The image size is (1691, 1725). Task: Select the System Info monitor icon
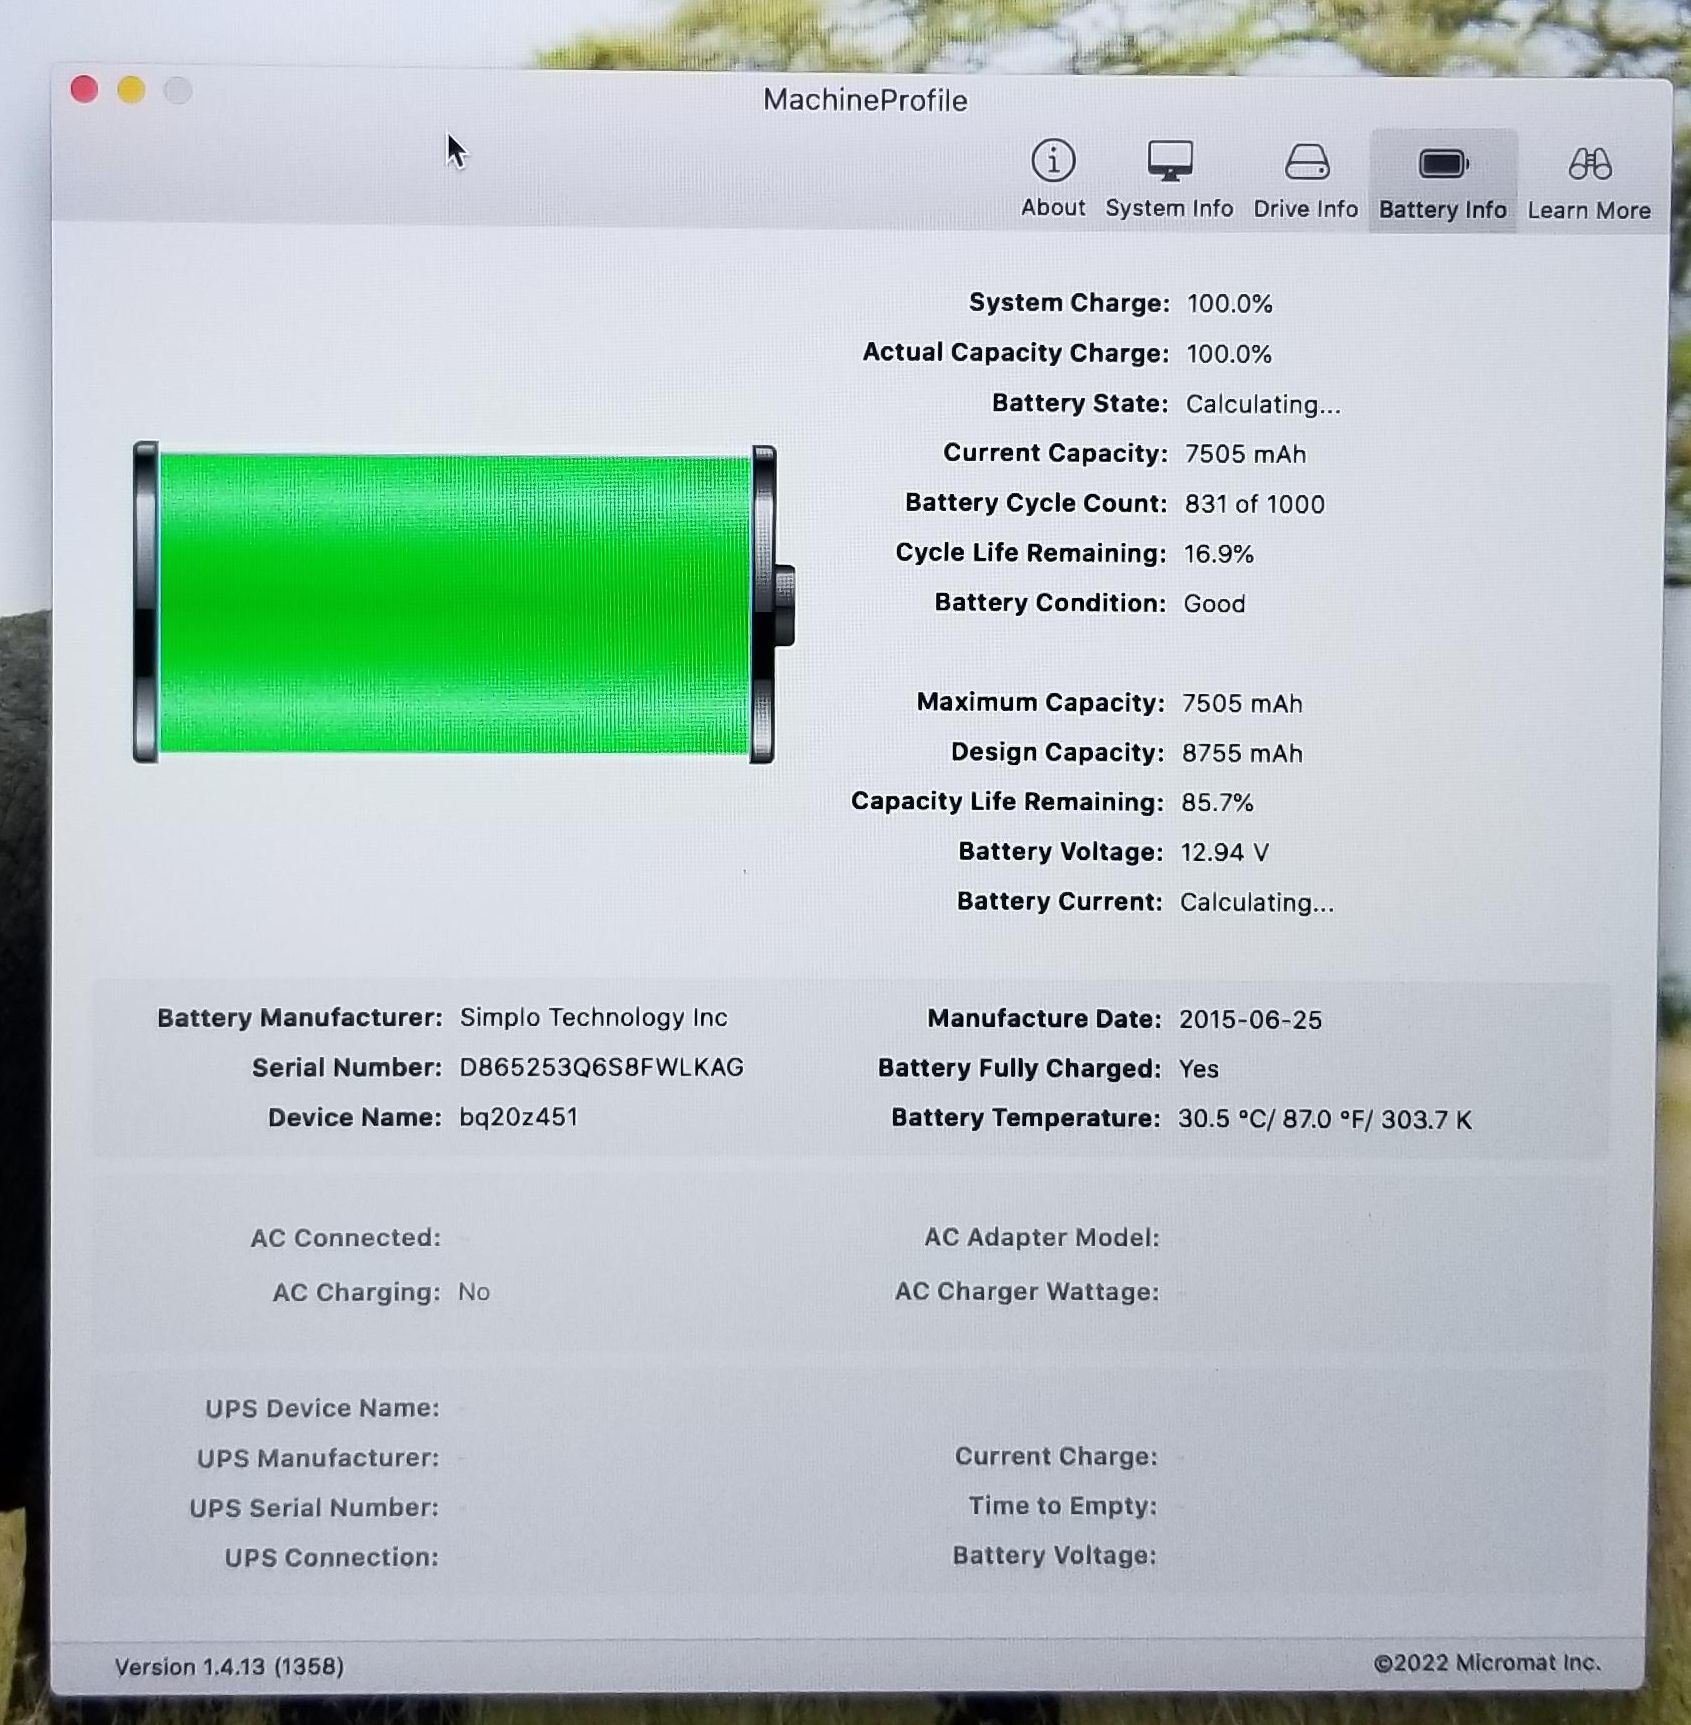(1169, 162)
